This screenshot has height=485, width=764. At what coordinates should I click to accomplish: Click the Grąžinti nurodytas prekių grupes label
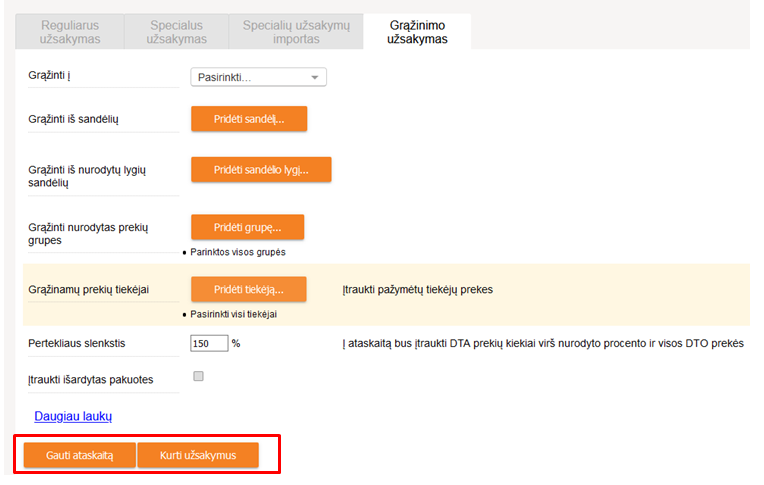[88, 234]
